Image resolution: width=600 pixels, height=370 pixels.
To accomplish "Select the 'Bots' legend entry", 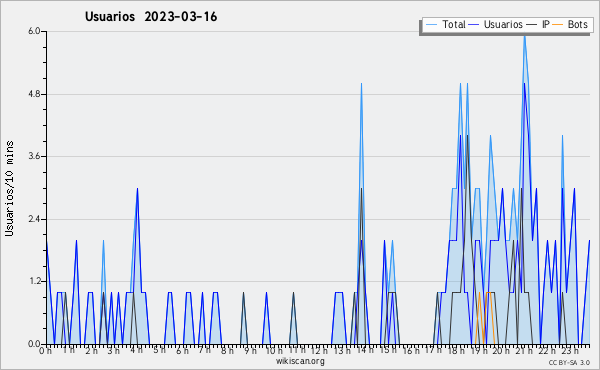I will [570, 25].
